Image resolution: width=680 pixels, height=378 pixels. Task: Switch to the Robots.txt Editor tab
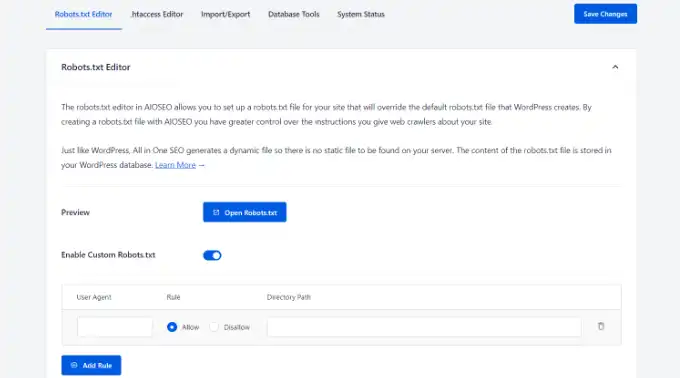point(83,14)
